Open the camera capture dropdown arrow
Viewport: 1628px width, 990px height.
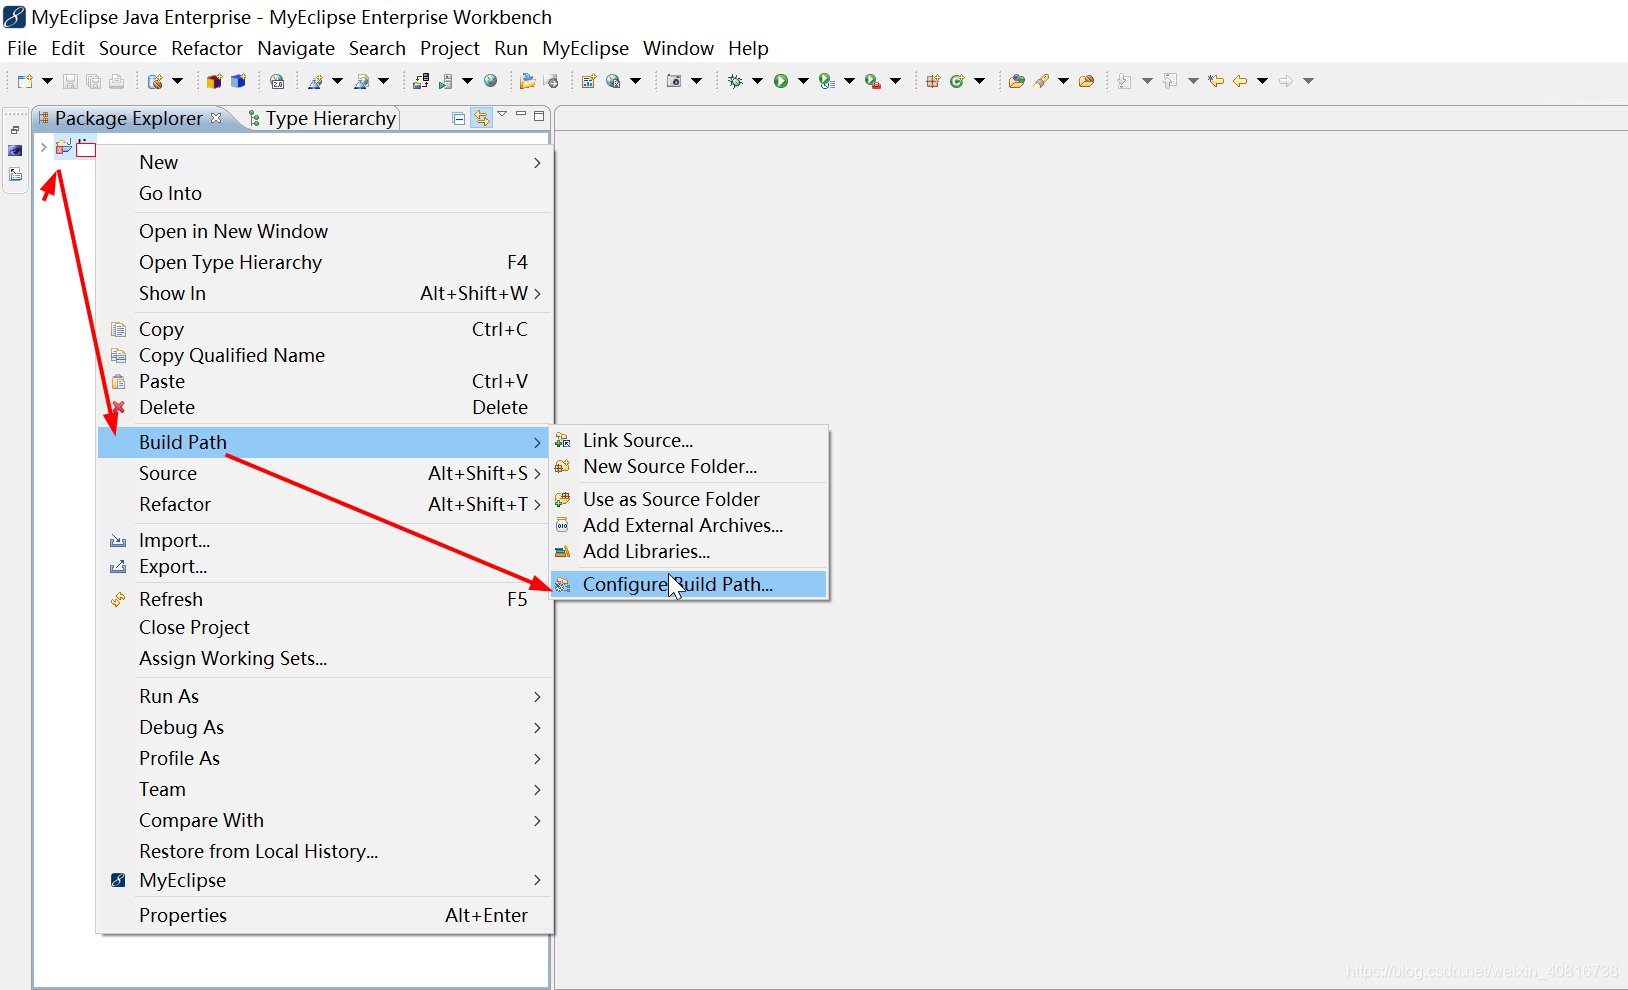[x=696, y=81]
